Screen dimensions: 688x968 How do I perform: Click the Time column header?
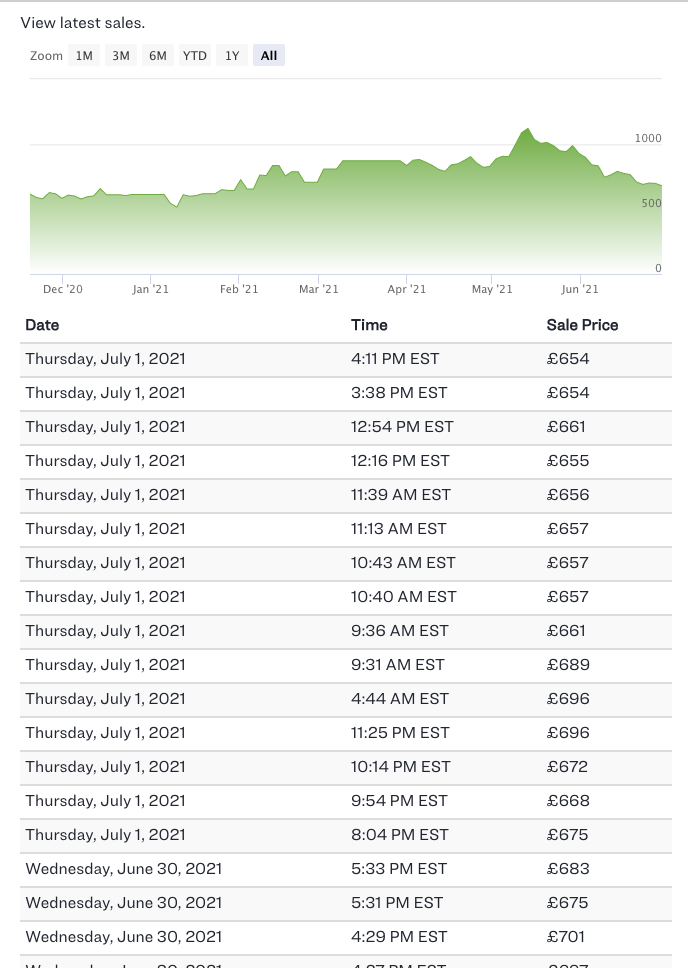pyautogui.click(x=369, y=325)
